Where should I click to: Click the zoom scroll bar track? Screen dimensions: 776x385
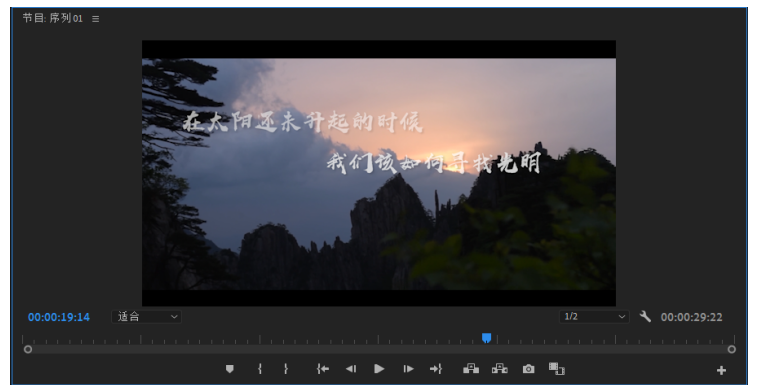pyautogui.click(x=380, y=349)
